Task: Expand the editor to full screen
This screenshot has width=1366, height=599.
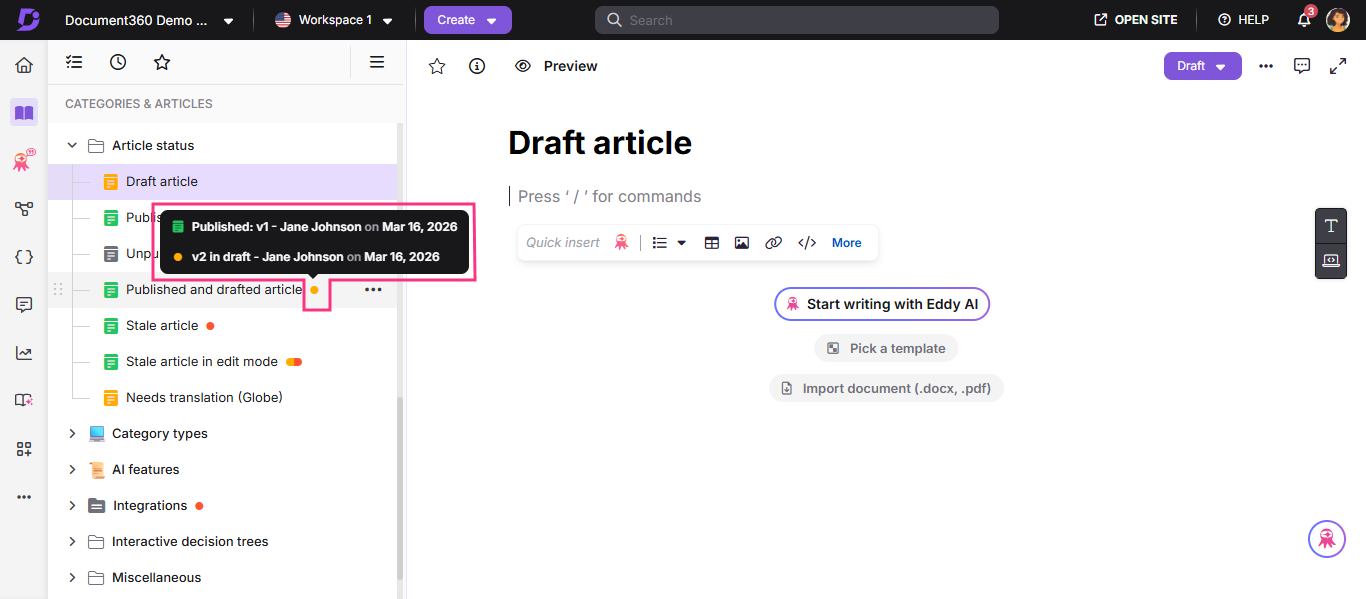Action: (1338, 65)
